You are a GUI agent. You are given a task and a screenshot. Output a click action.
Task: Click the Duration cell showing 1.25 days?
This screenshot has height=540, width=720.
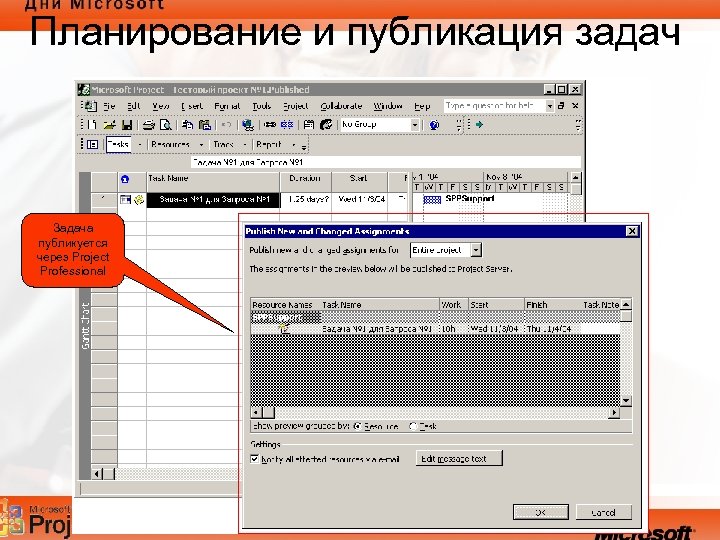[x=306, y=199]
